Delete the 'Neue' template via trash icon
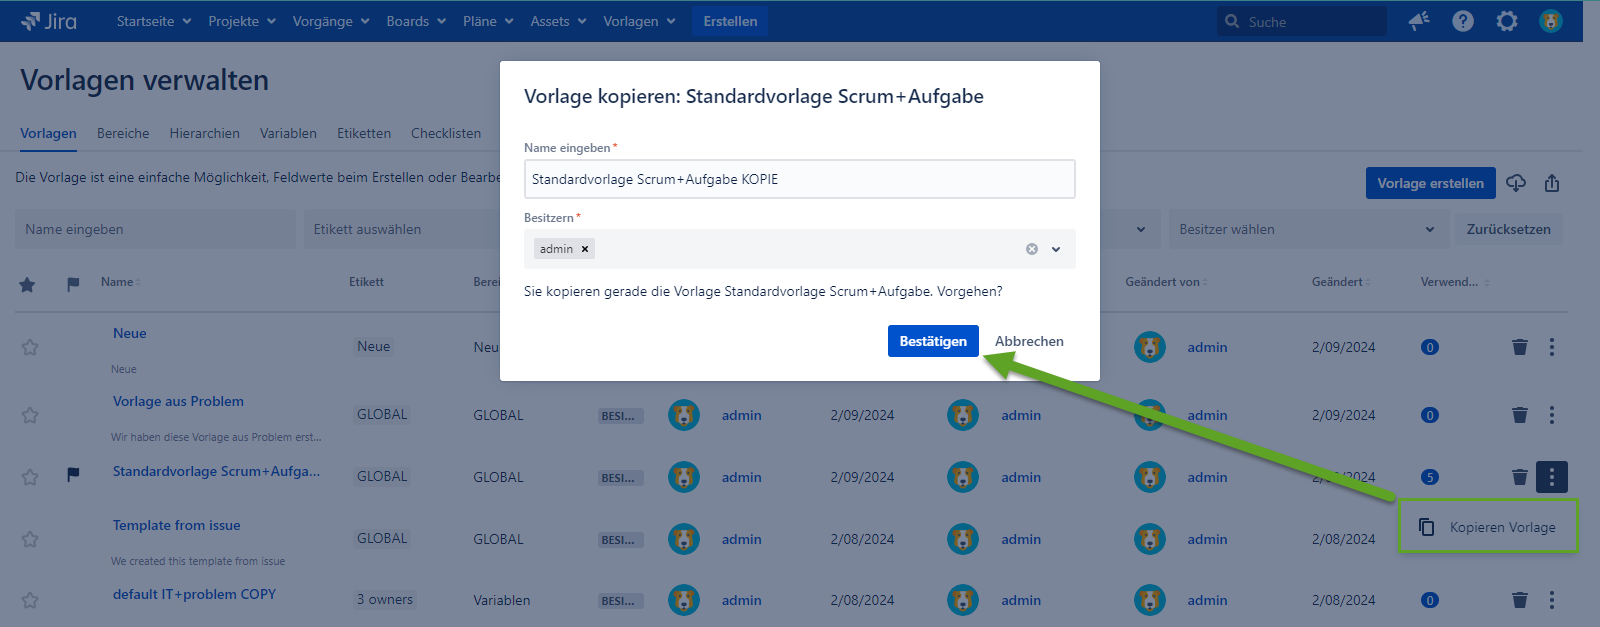 [1520, 347]
